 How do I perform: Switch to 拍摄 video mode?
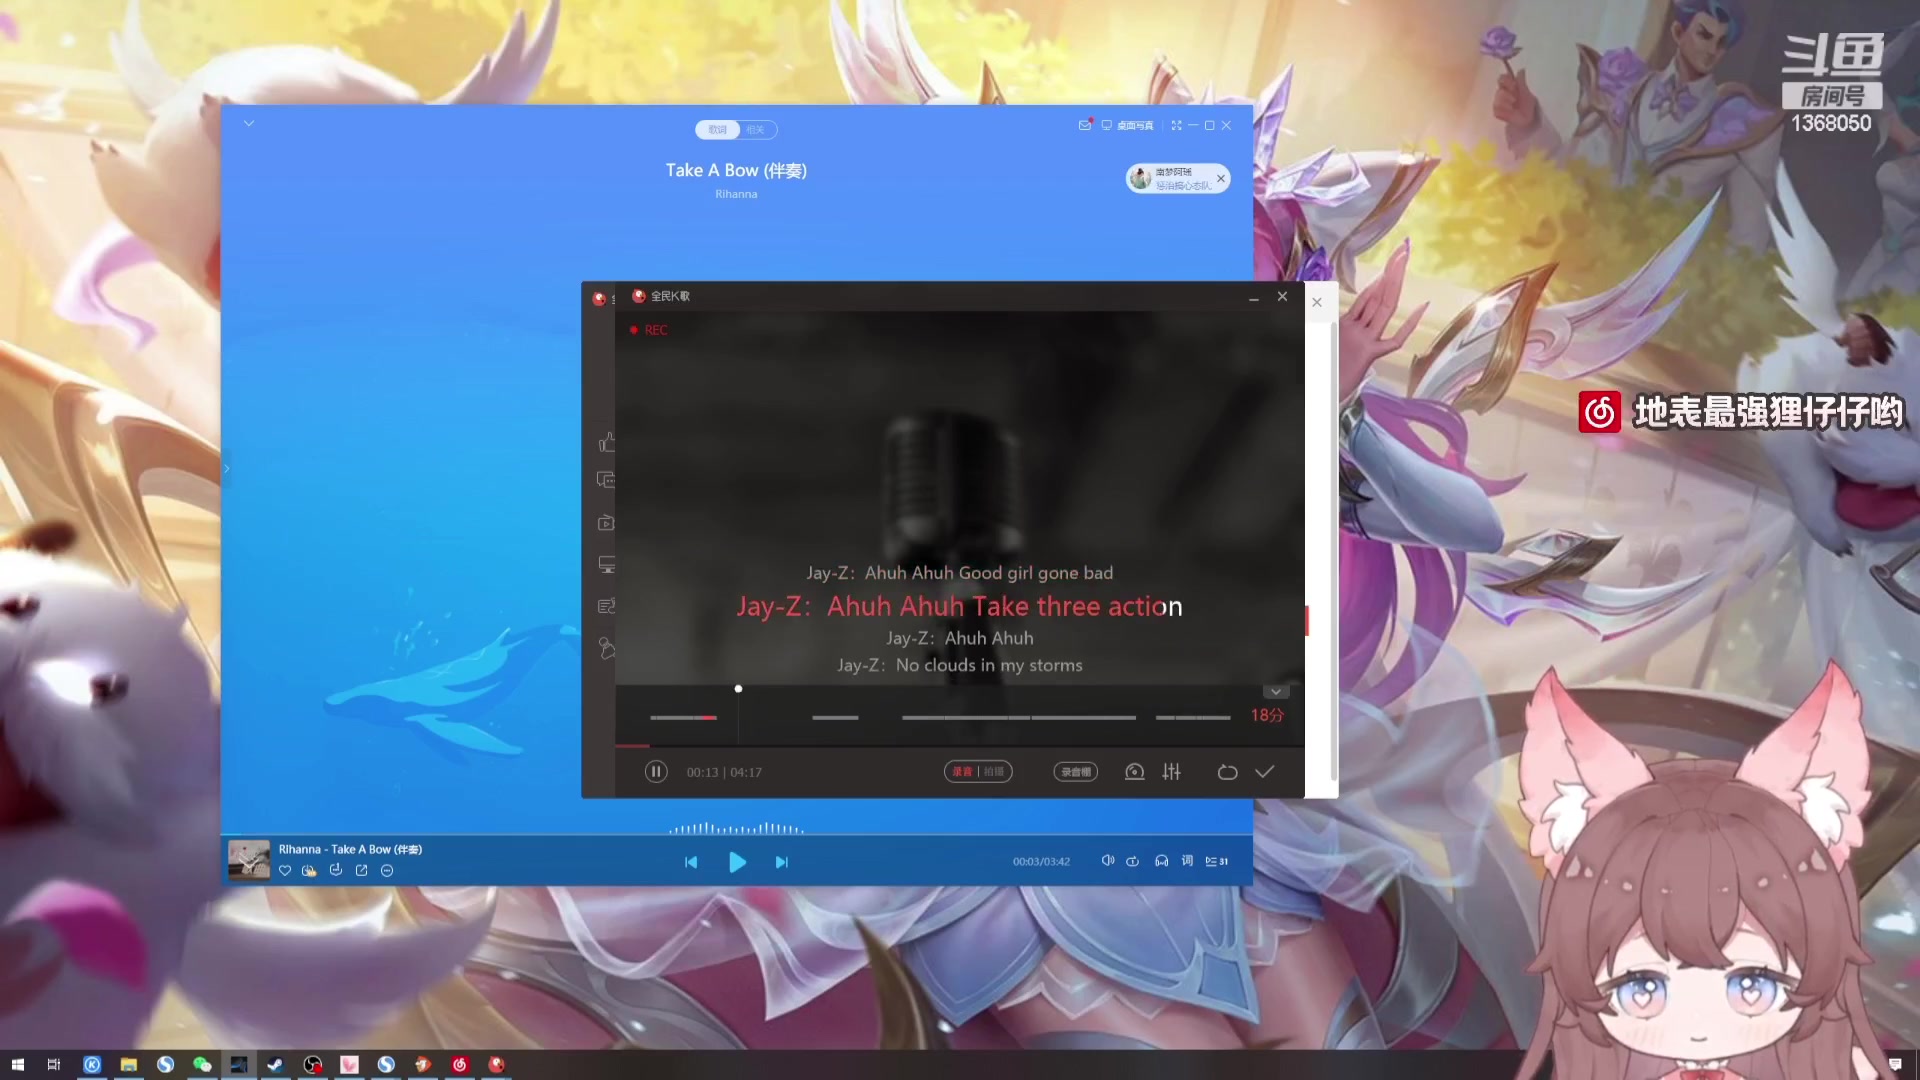[x=994, y=772]
